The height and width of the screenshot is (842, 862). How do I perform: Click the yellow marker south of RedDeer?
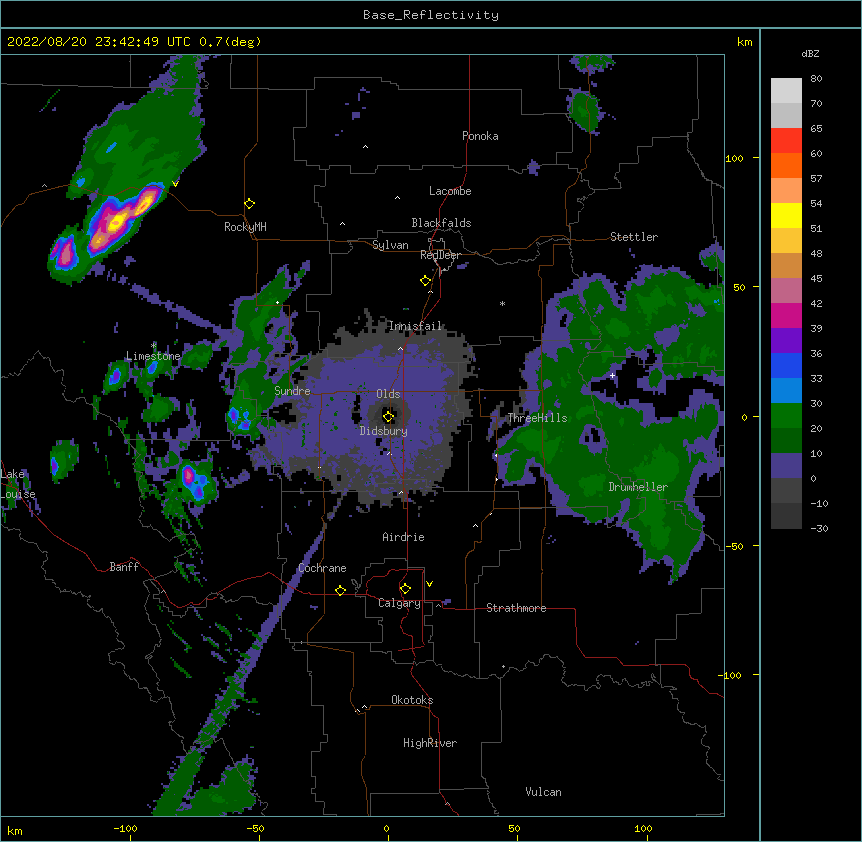[x=425, y=281]
